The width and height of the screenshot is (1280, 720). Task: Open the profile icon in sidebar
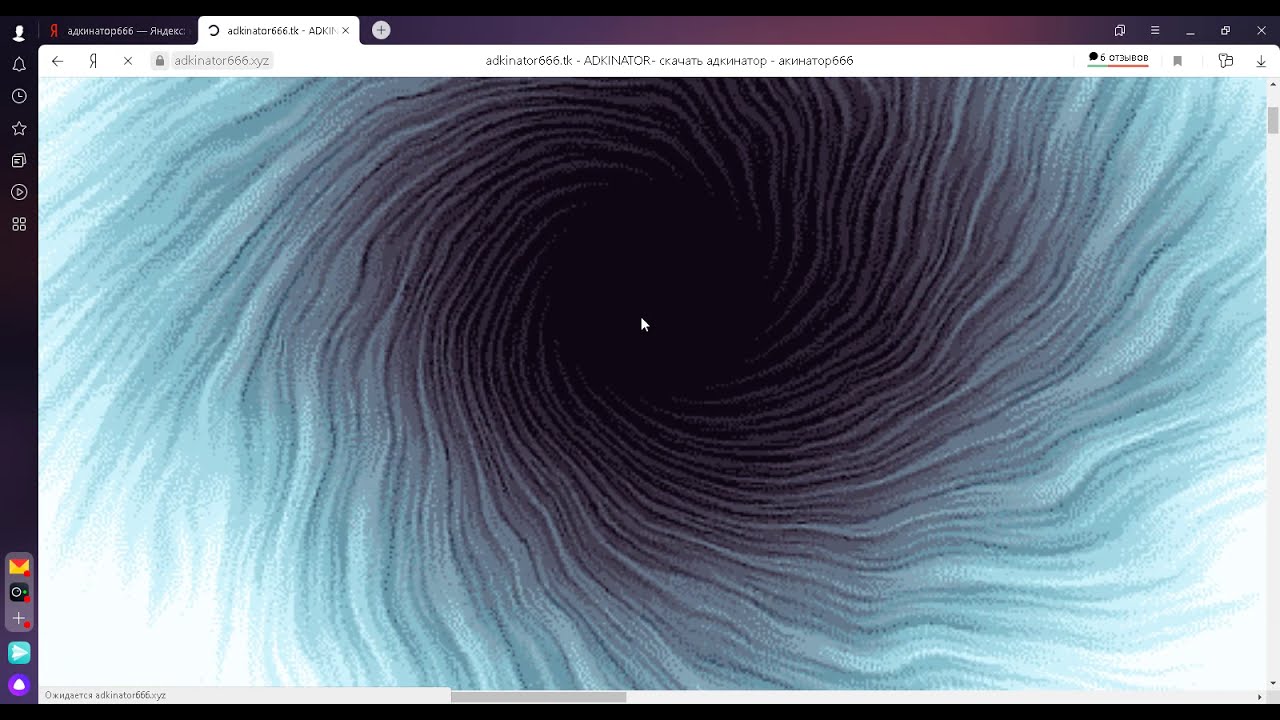pos(19,33)
